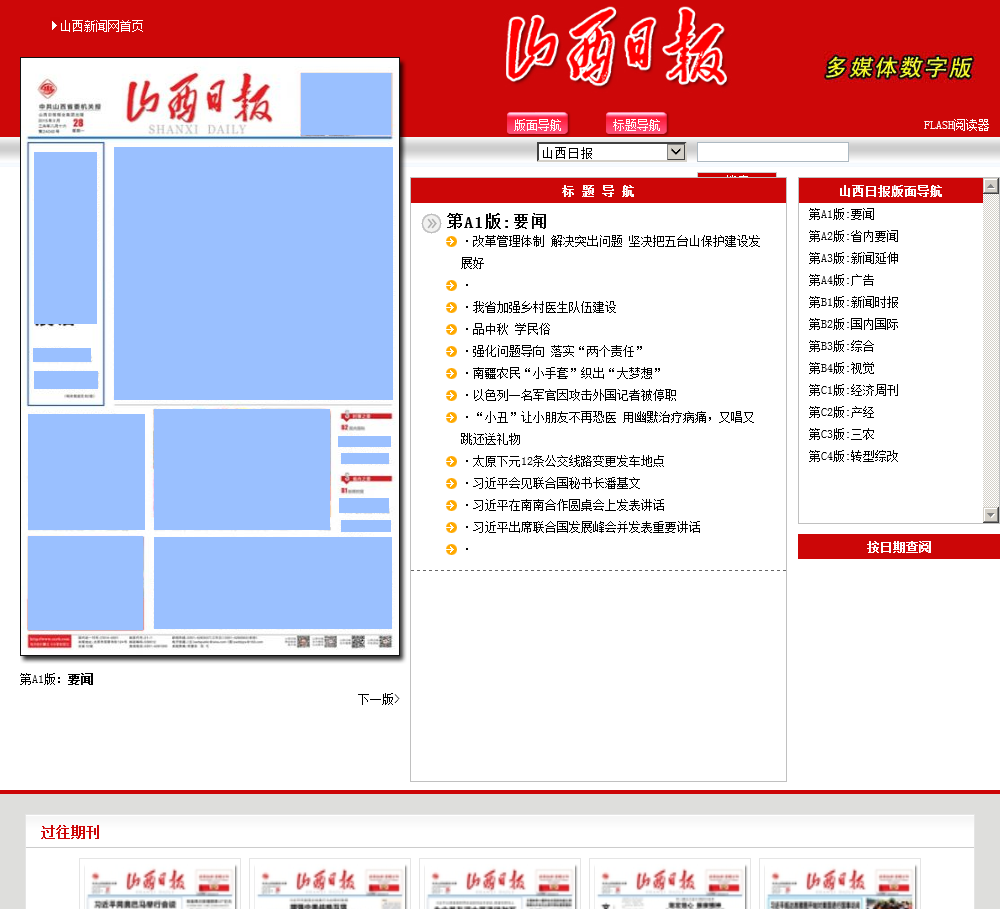Click bottom-right article region on newspaper preview

(273, 583)
